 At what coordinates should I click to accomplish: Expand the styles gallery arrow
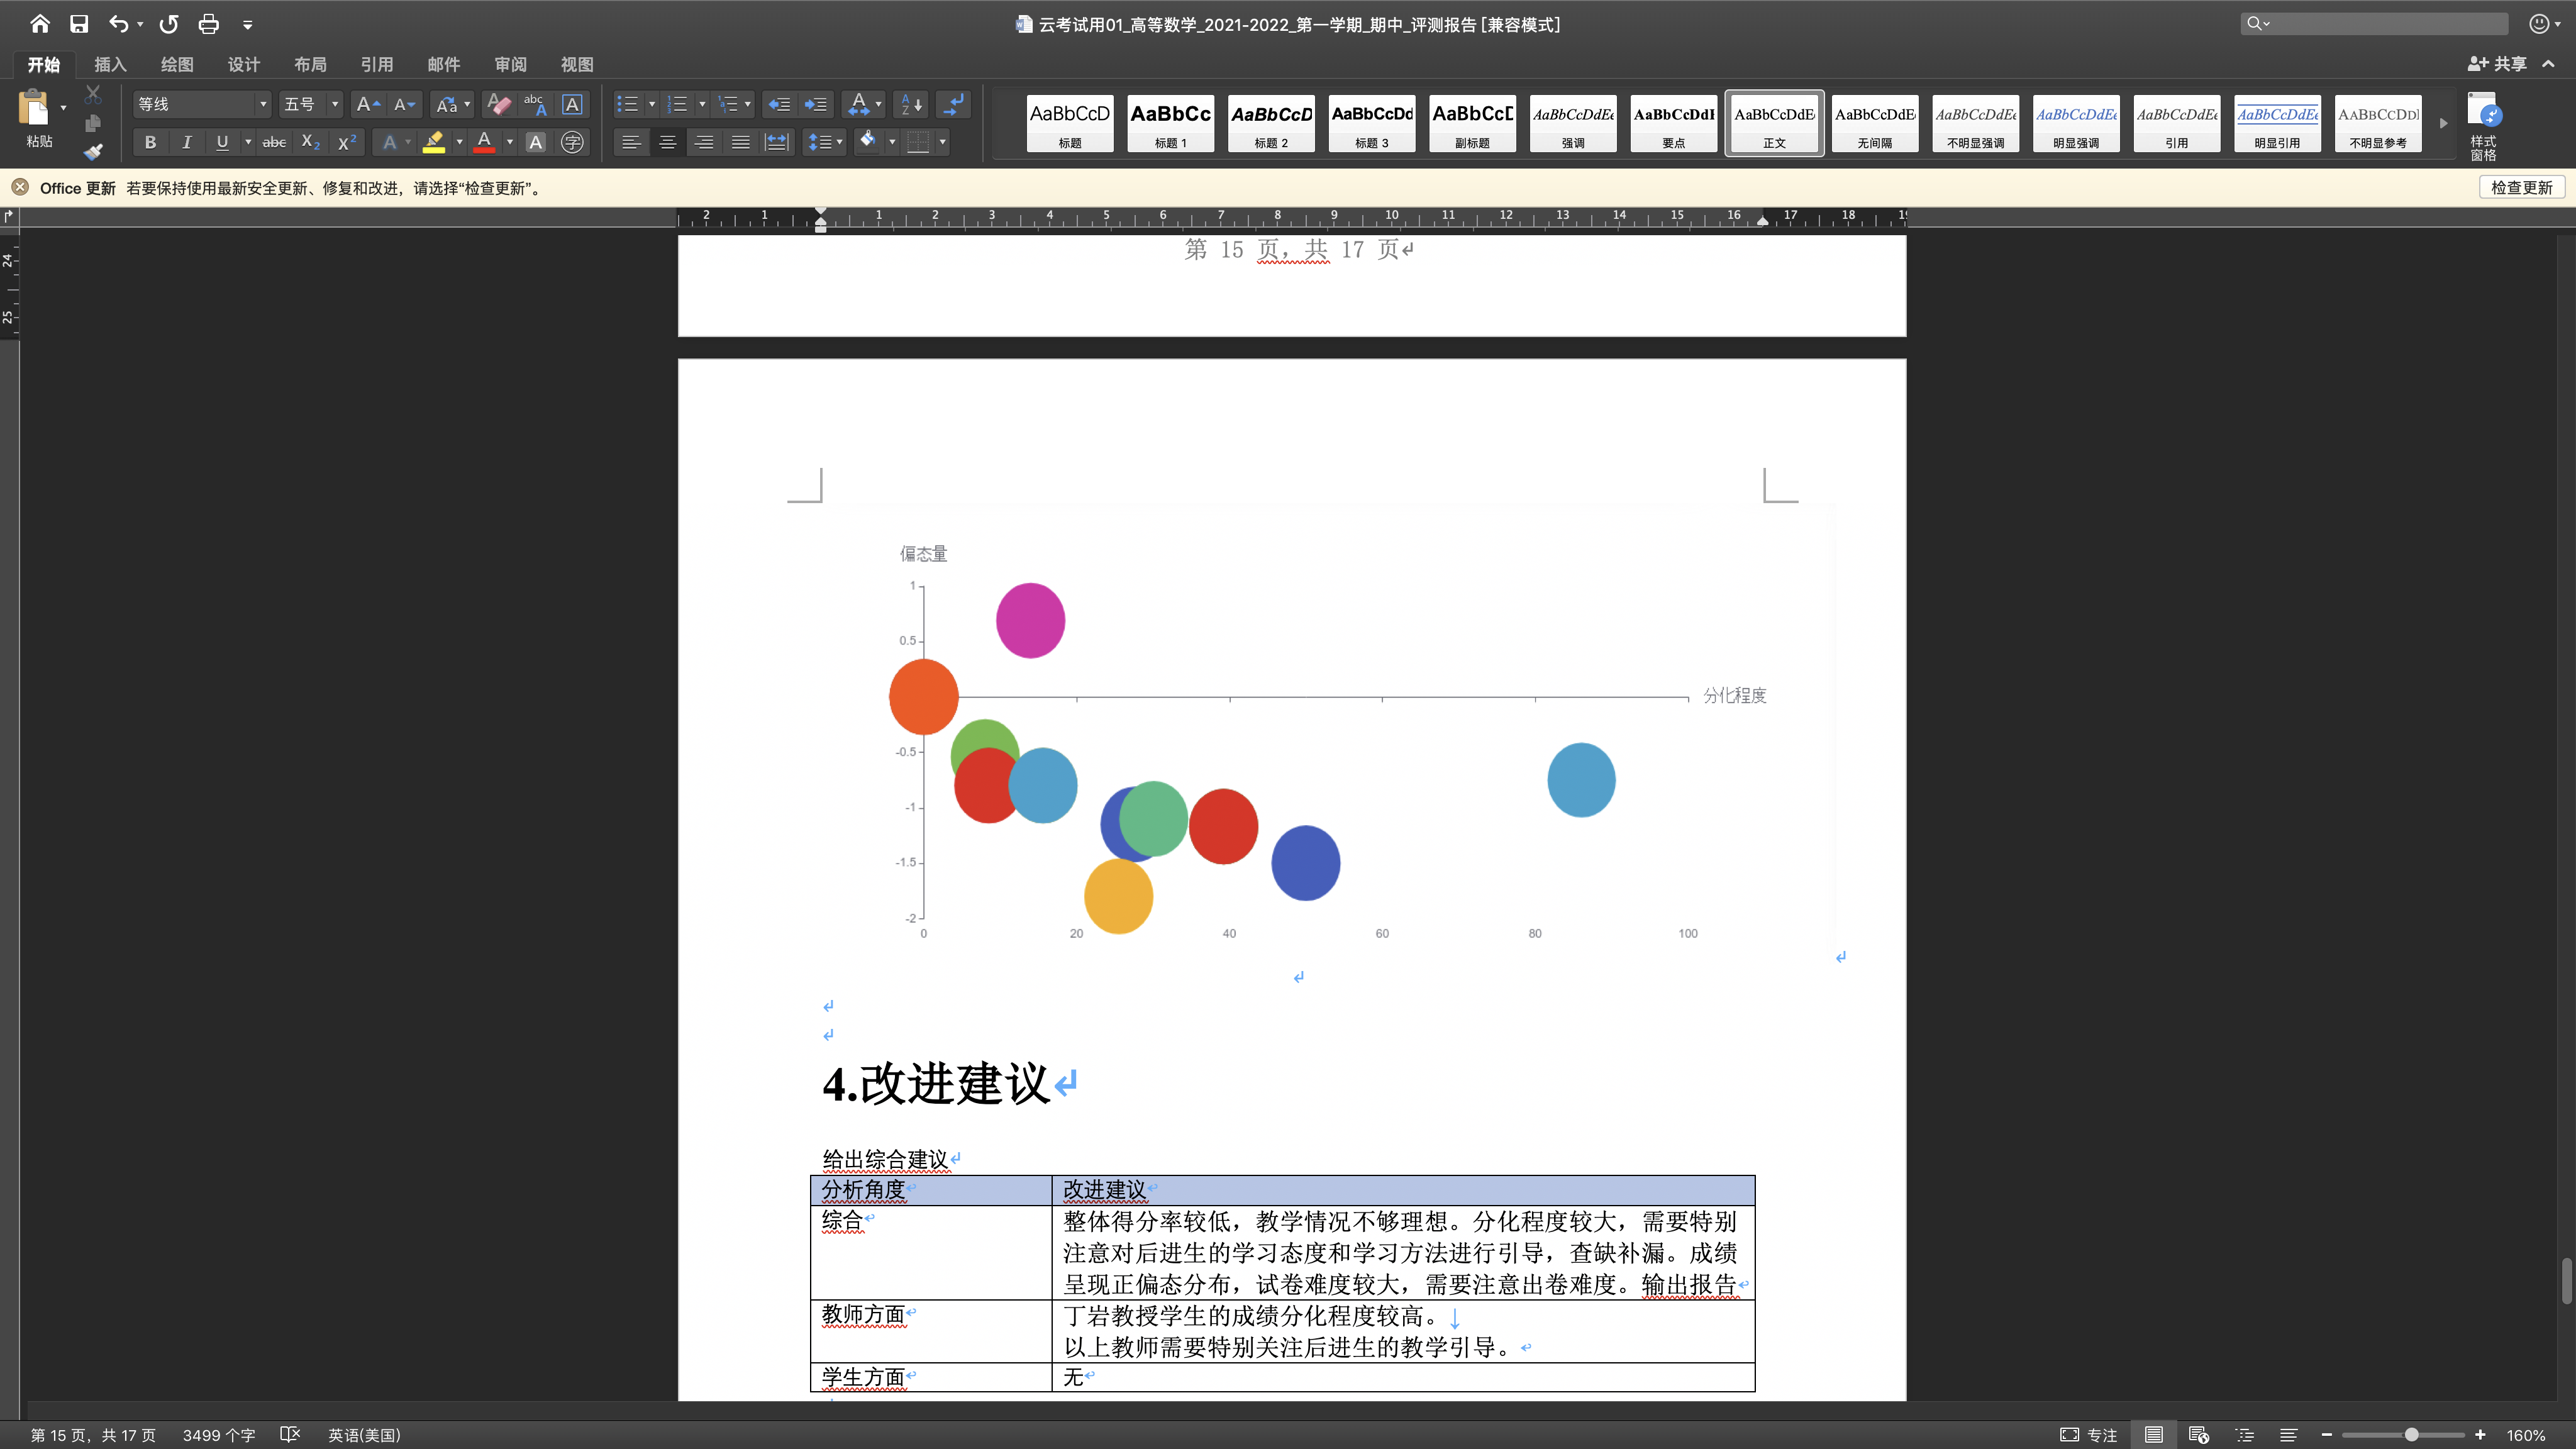click(x=2443, y=124)
